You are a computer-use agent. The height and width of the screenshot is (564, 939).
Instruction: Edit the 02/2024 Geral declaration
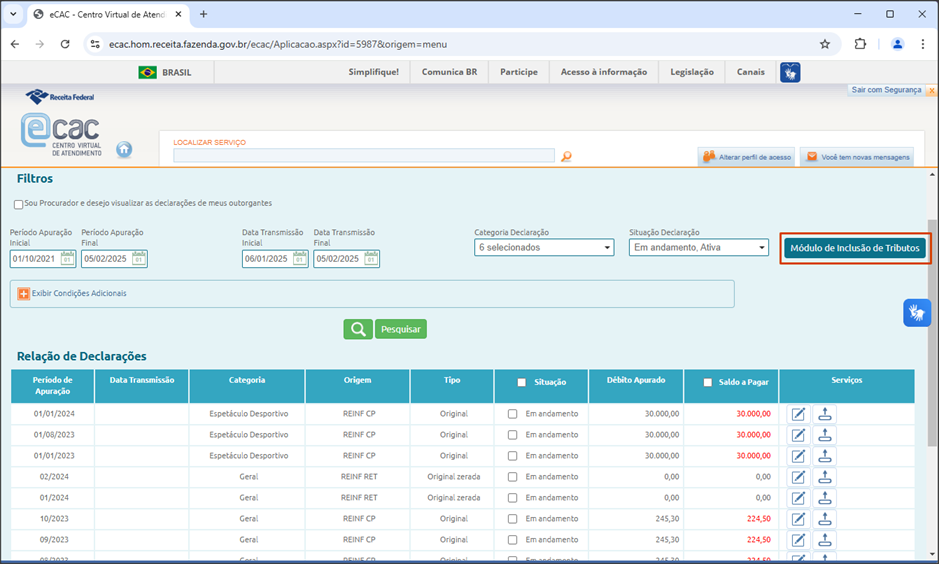coord(798,477)
